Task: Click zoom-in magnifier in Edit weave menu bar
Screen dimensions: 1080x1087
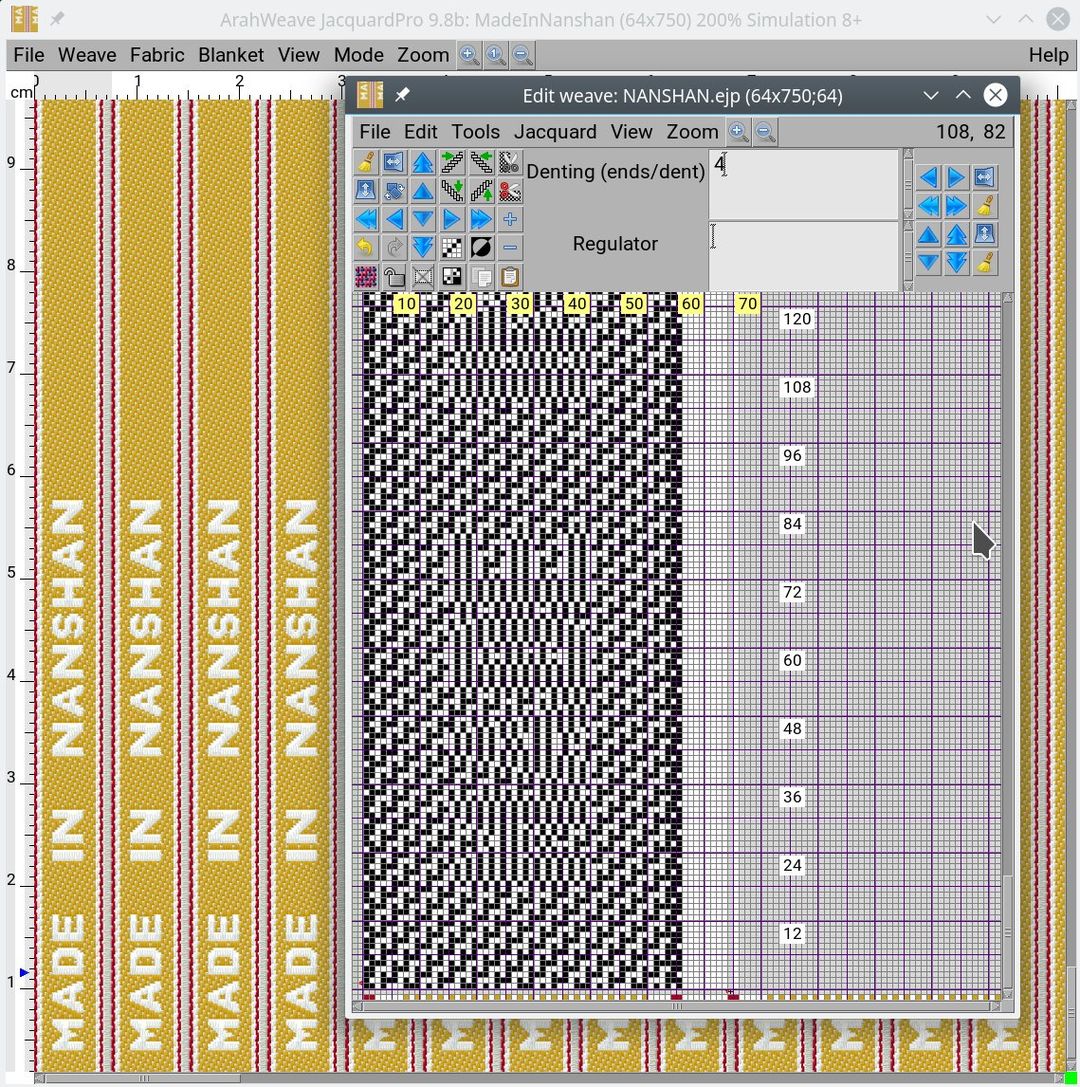Action: 739,132
